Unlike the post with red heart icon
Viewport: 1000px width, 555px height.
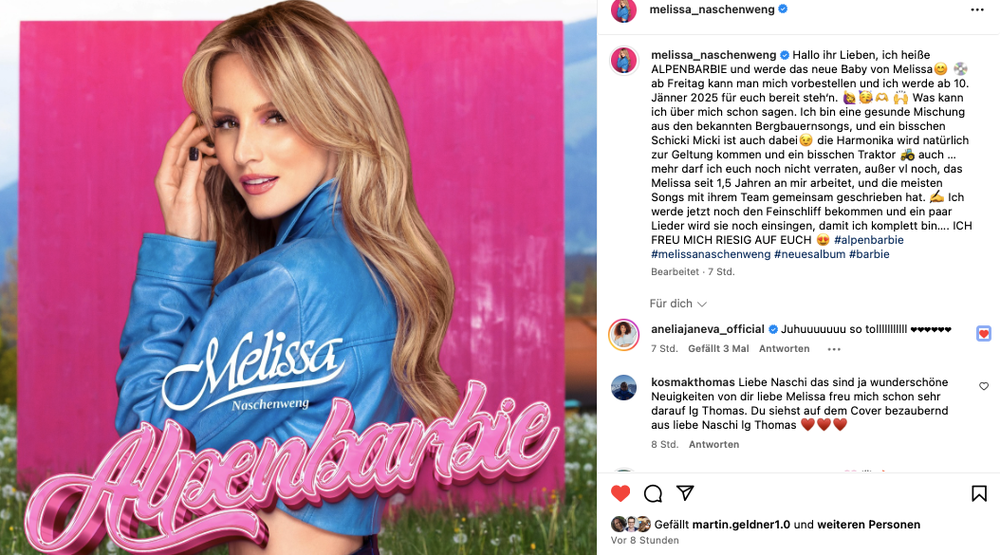pyautogui.click(x=621, y=493)
